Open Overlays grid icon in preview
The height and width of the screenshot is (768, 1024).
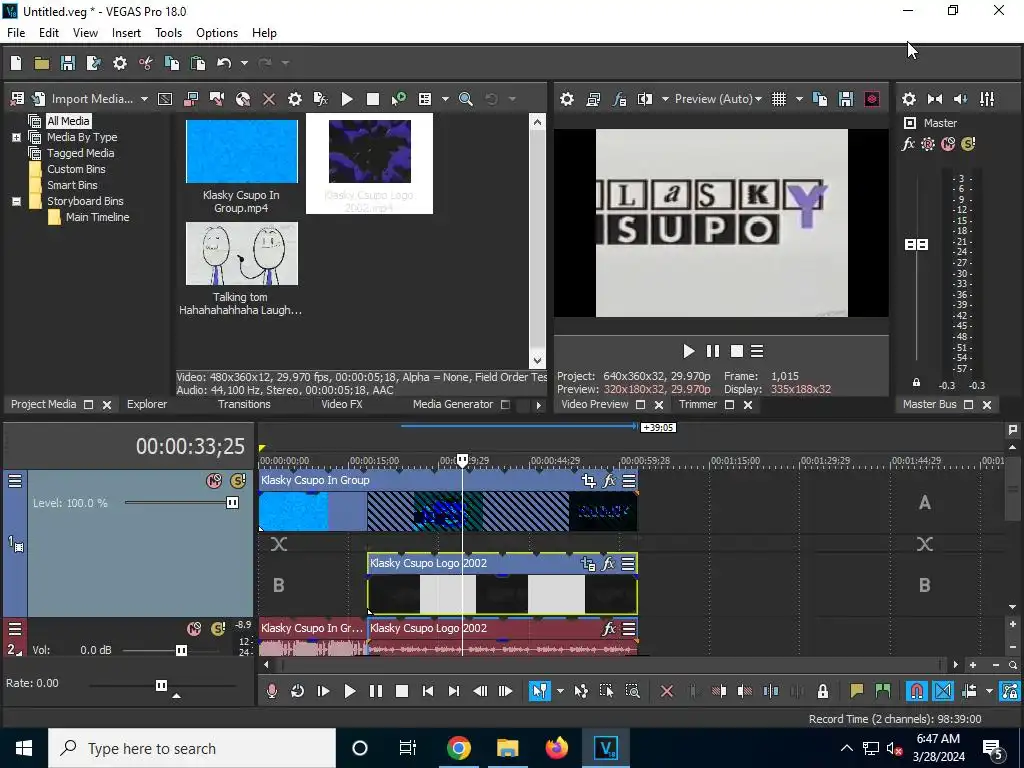[778, 99]
